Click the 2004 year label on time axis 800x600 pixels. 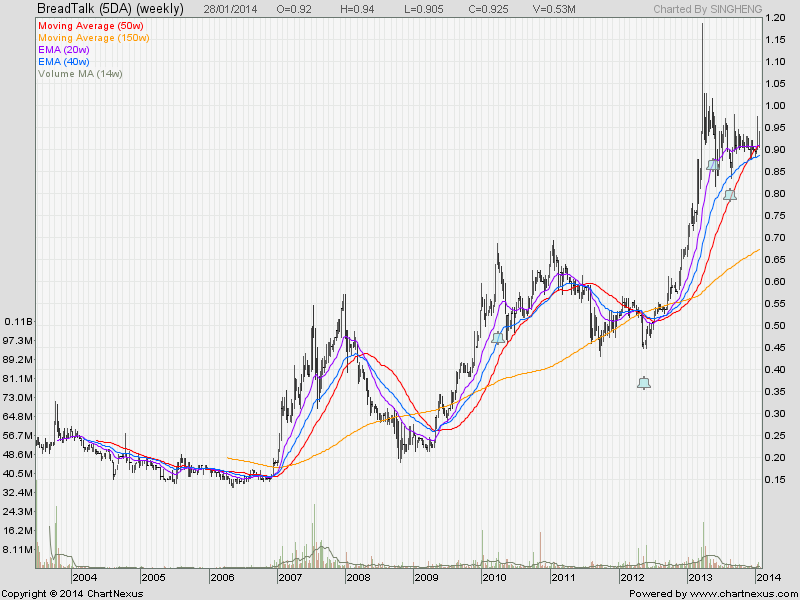(84, 577)
